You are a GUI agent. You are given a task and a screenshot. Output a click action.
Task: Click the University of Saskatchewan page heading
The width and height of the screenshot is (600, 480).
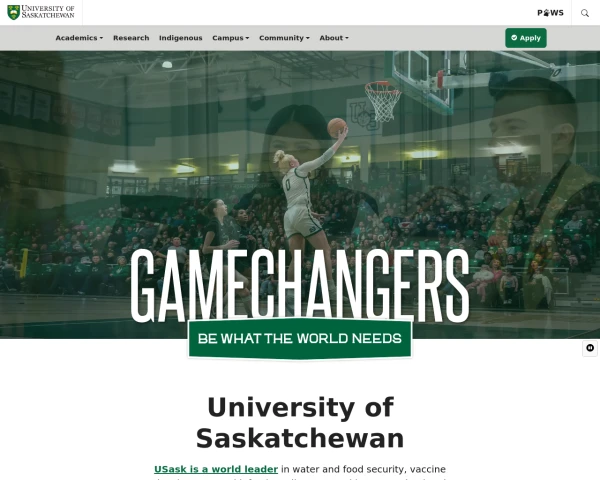coord(300,423)
